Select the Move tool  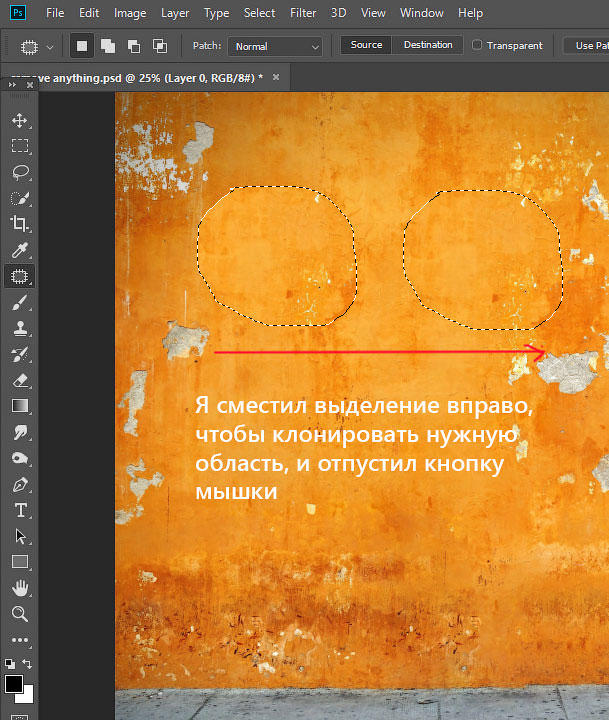(19, 121)
